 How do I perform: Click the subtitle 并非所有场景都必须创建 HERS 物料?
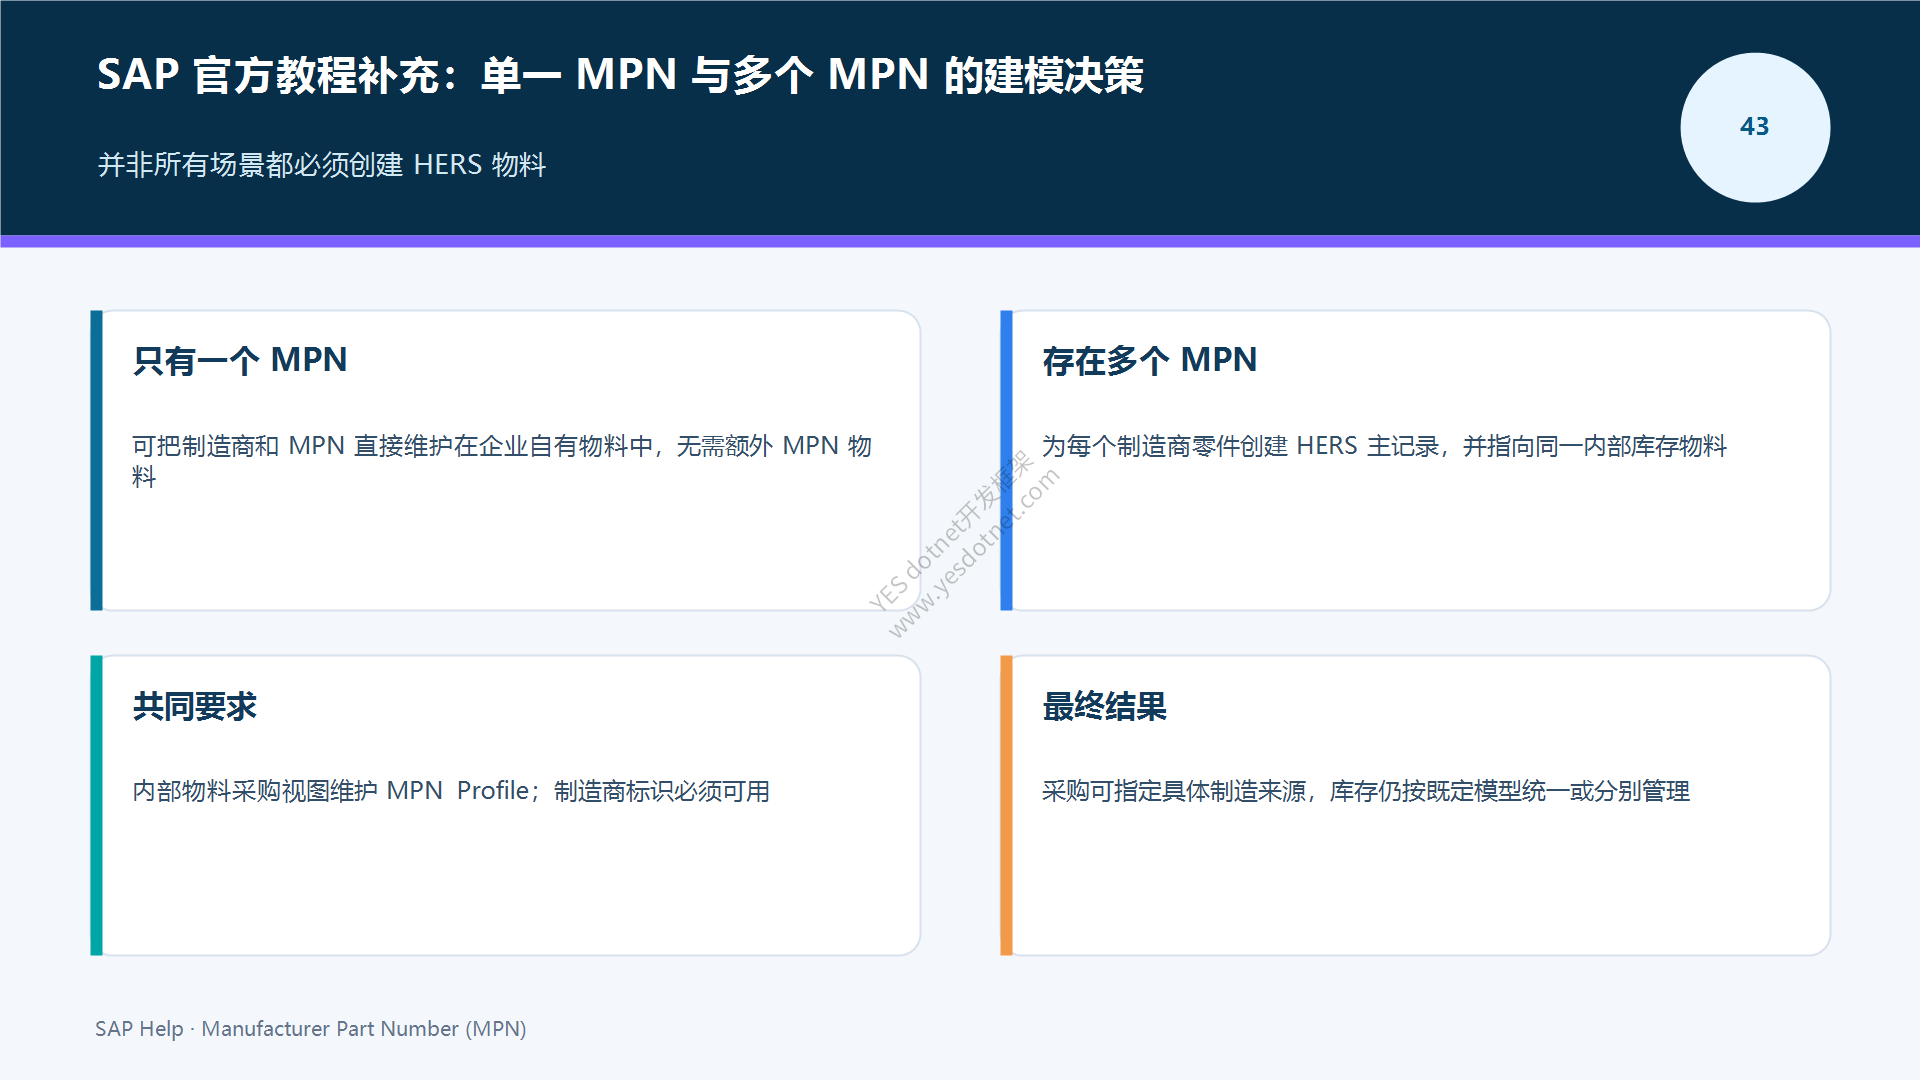[x=322, y=165]
